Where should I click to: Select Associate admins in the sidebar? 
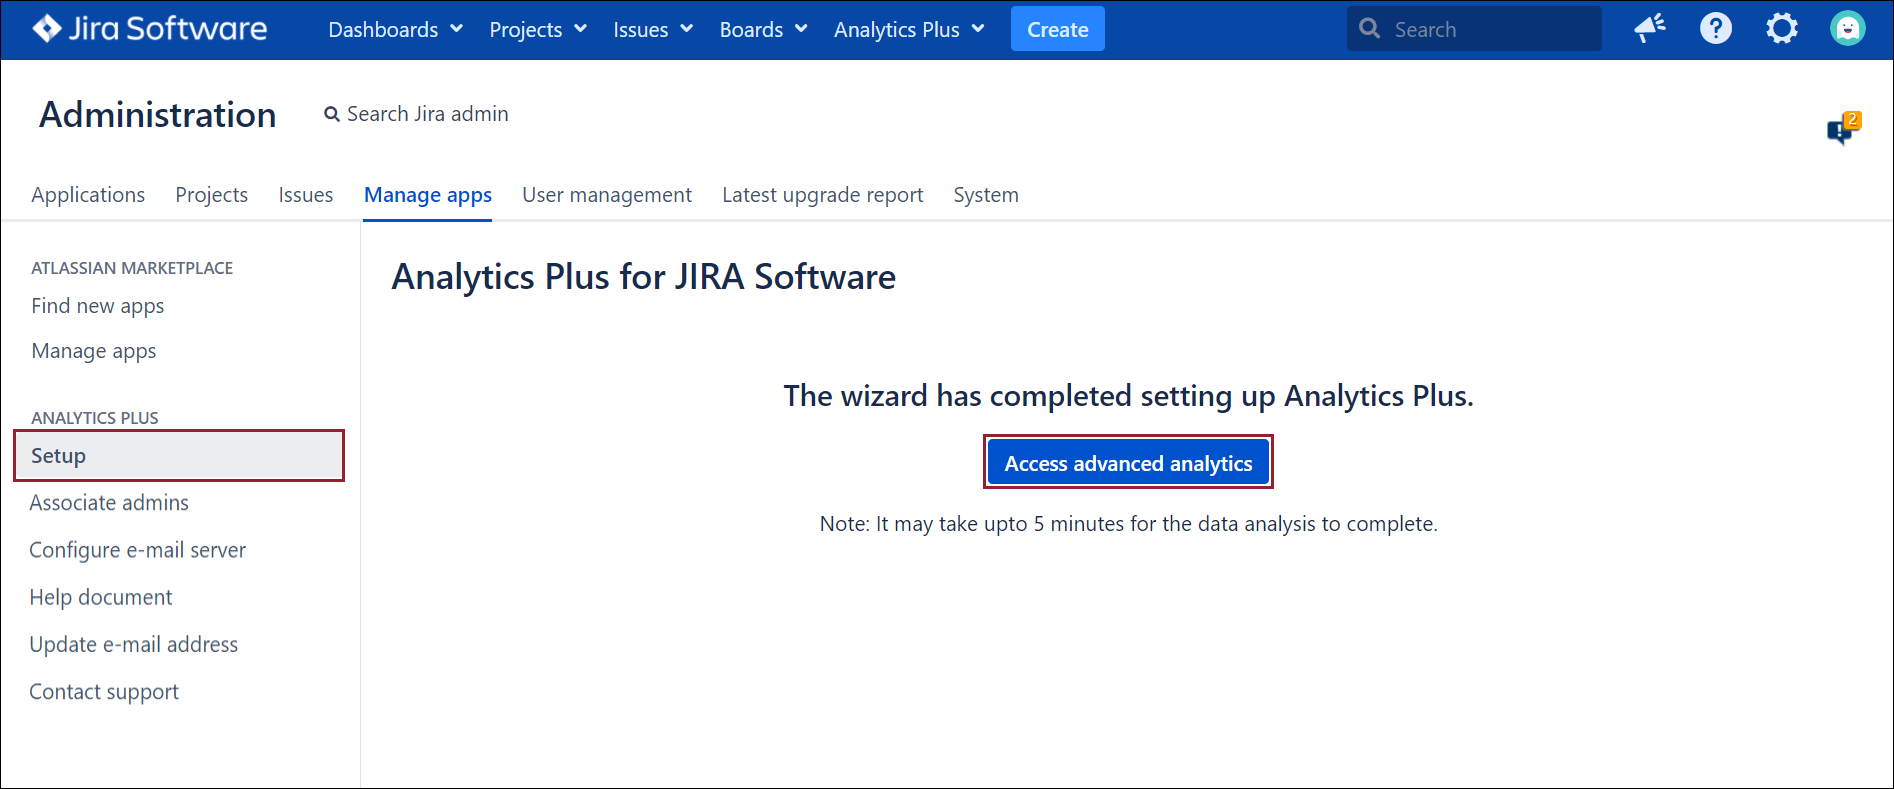tap(109, 503)
